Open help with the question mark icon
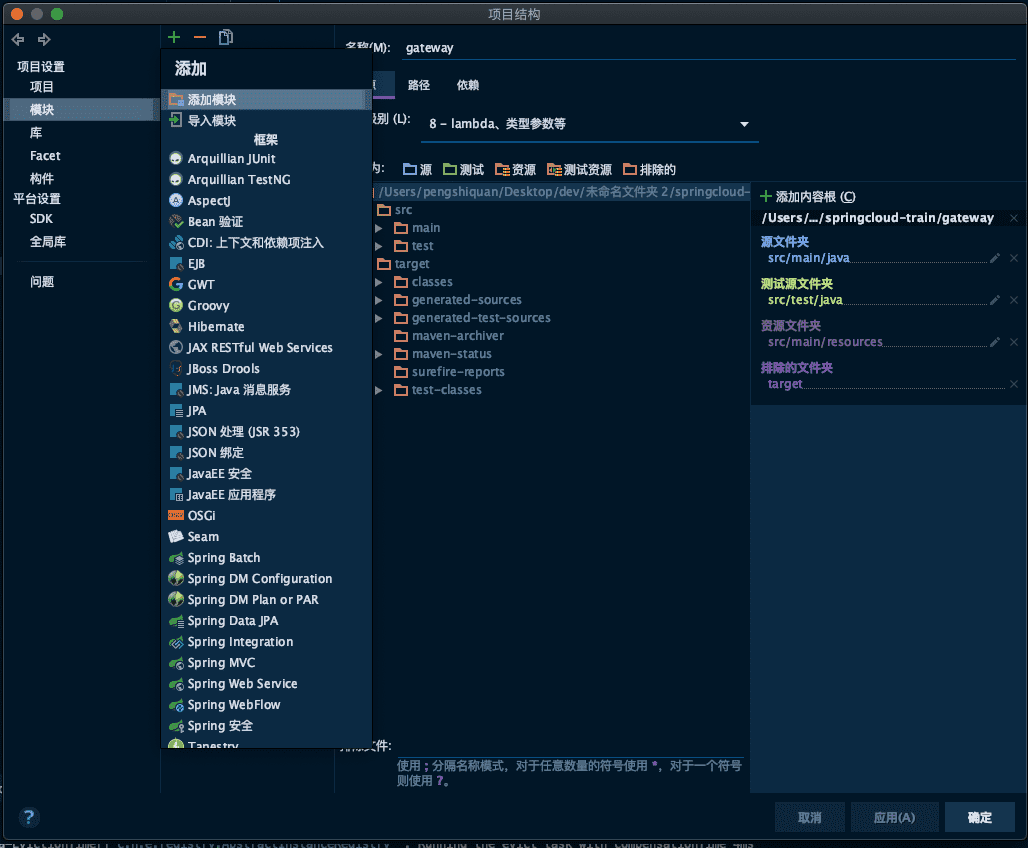 [x=28, y=817]
